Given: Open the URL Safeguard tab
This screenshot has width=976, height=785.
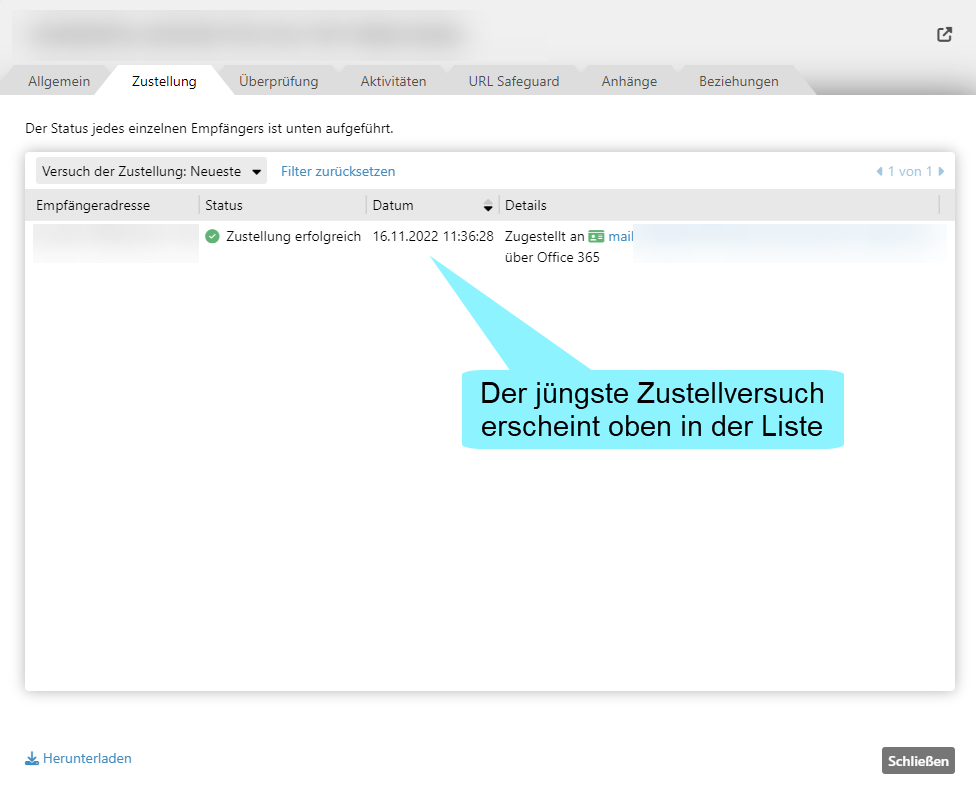Looking at the screenshot, I should tap(514, 82).
